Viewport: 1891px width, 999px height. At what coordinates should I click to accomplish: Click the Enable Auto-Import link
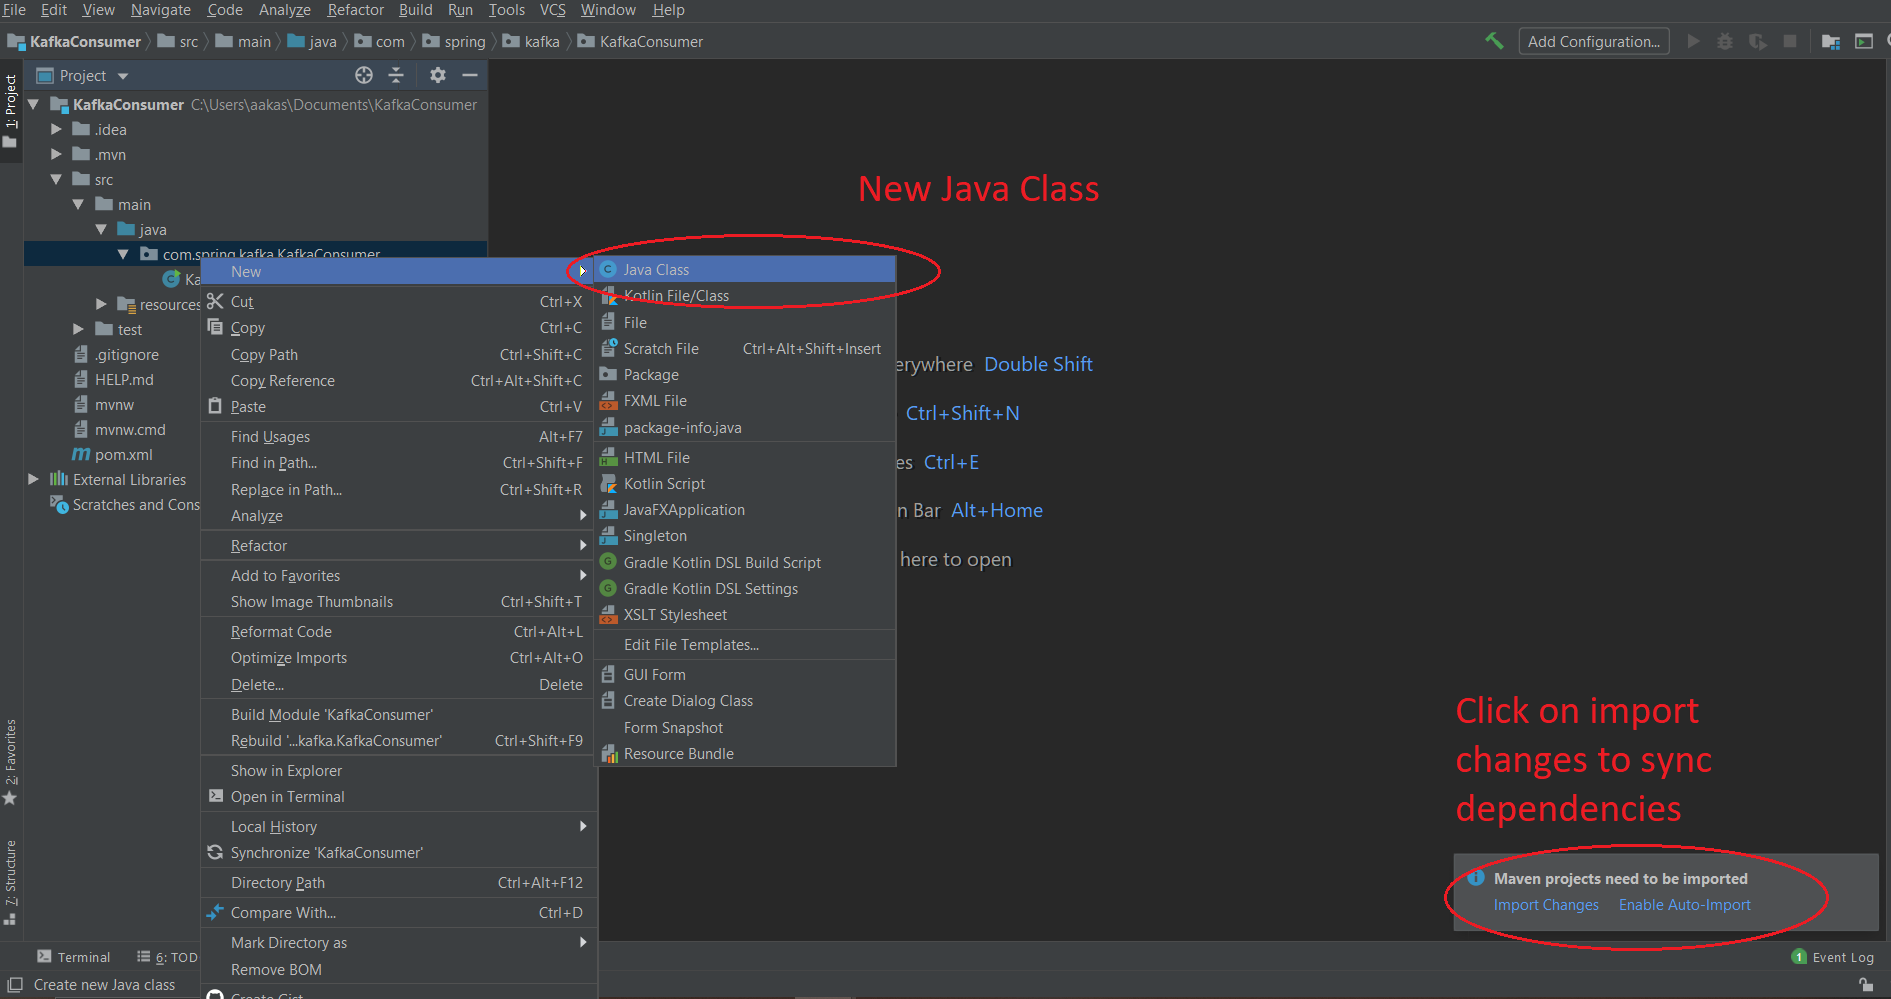[1684, 905]
